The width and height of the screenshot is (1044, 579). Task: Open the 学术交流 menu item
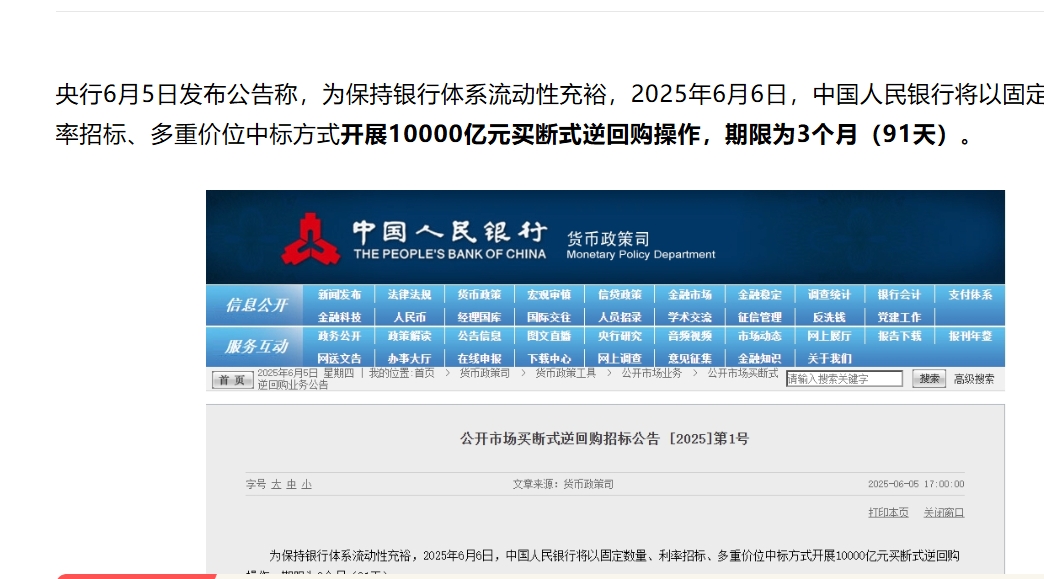(690, 317)
